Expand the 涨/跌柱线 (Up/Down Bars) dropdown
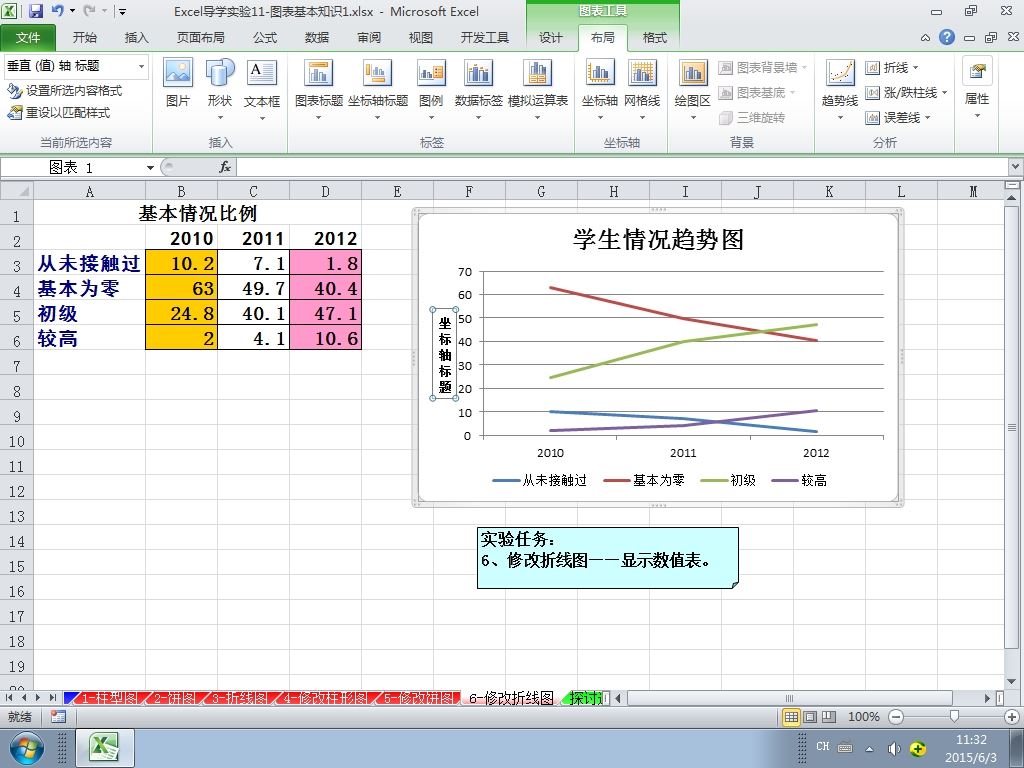Screen dimensions: 1024x768 [906, 93]
